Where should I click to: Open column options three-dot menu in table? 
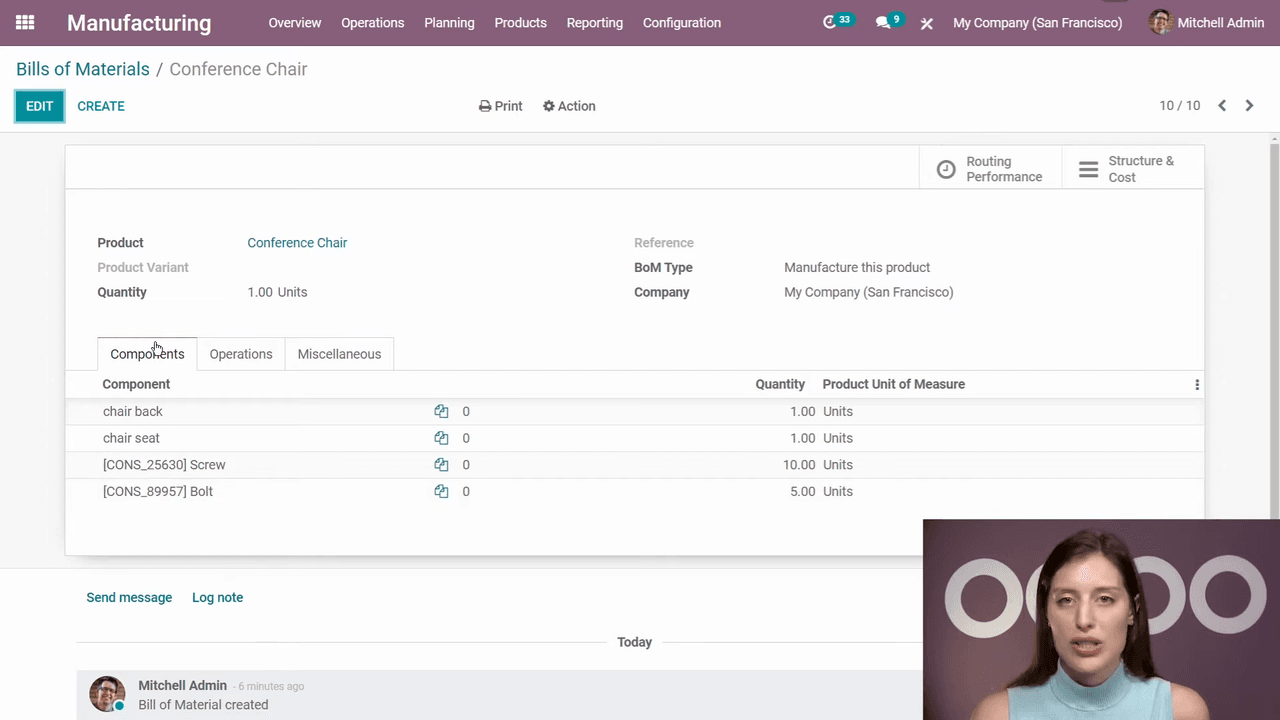tap(1197, 385)
